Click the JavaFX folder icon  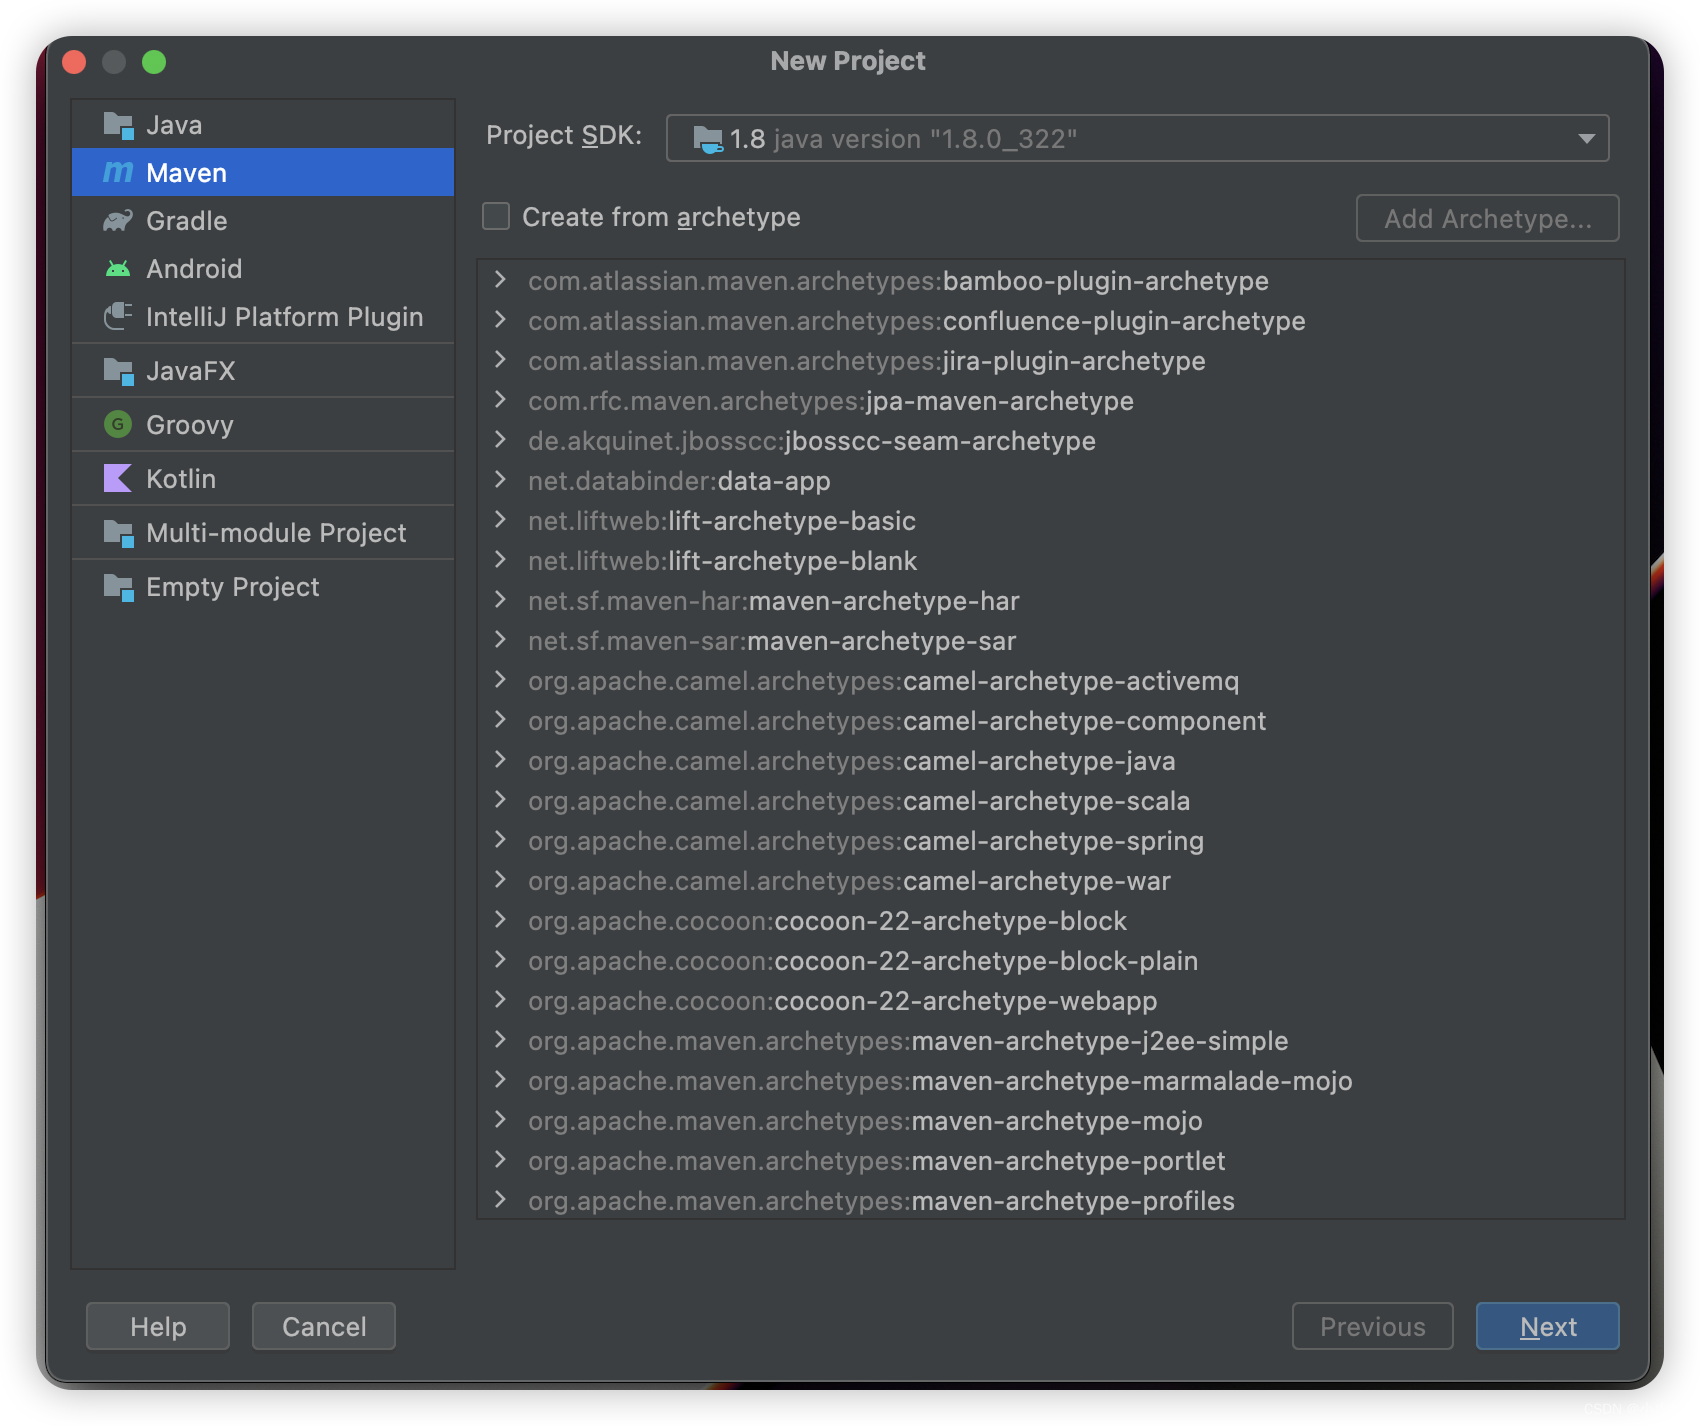coord(118,371)
